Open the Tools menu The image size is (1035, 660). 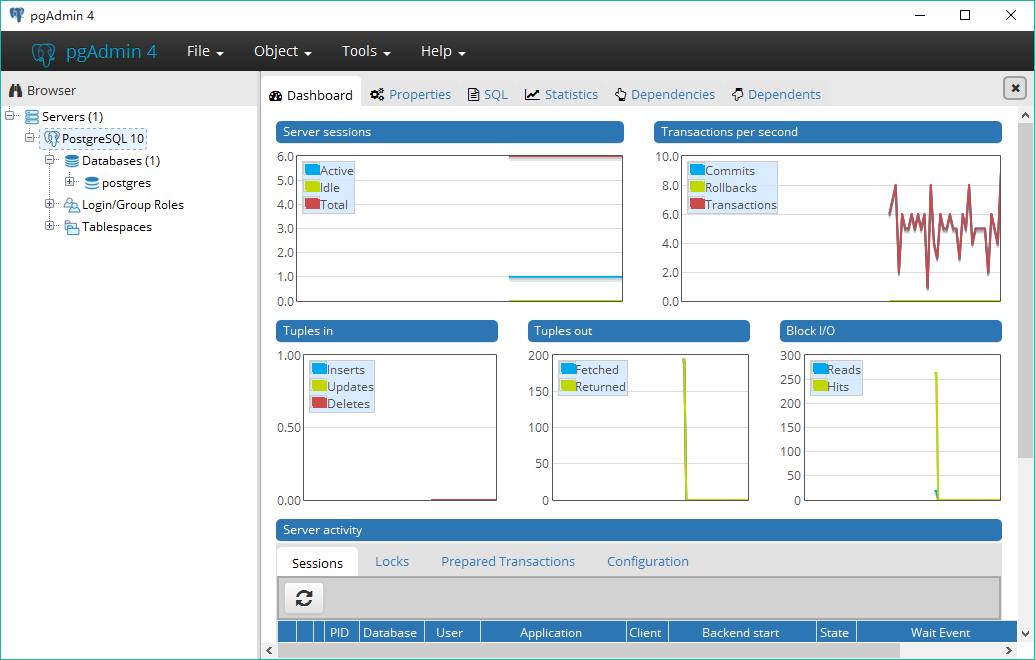[x=366, y=51]
